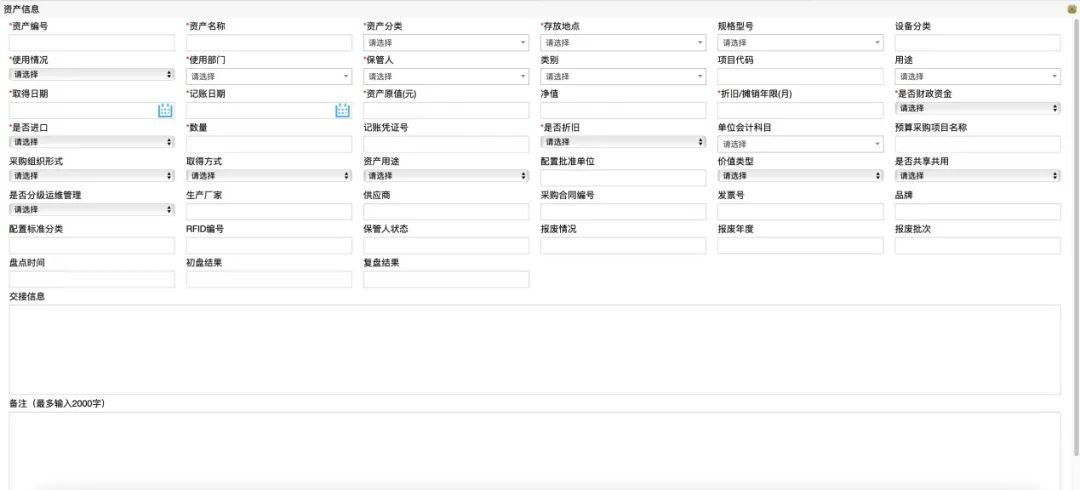Open the 单位会计科目 dropdown

tap(800, 144)
